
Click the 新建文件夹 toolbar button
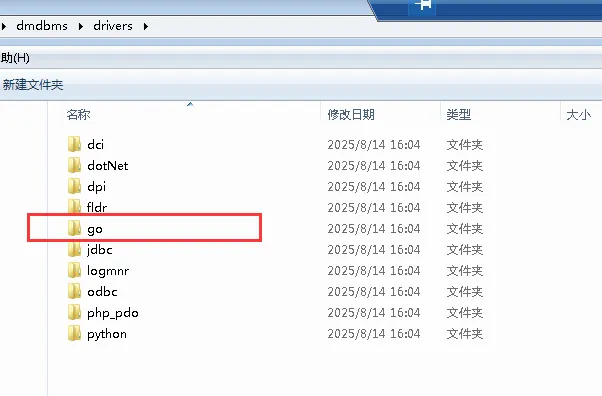(x=33, y=85)
